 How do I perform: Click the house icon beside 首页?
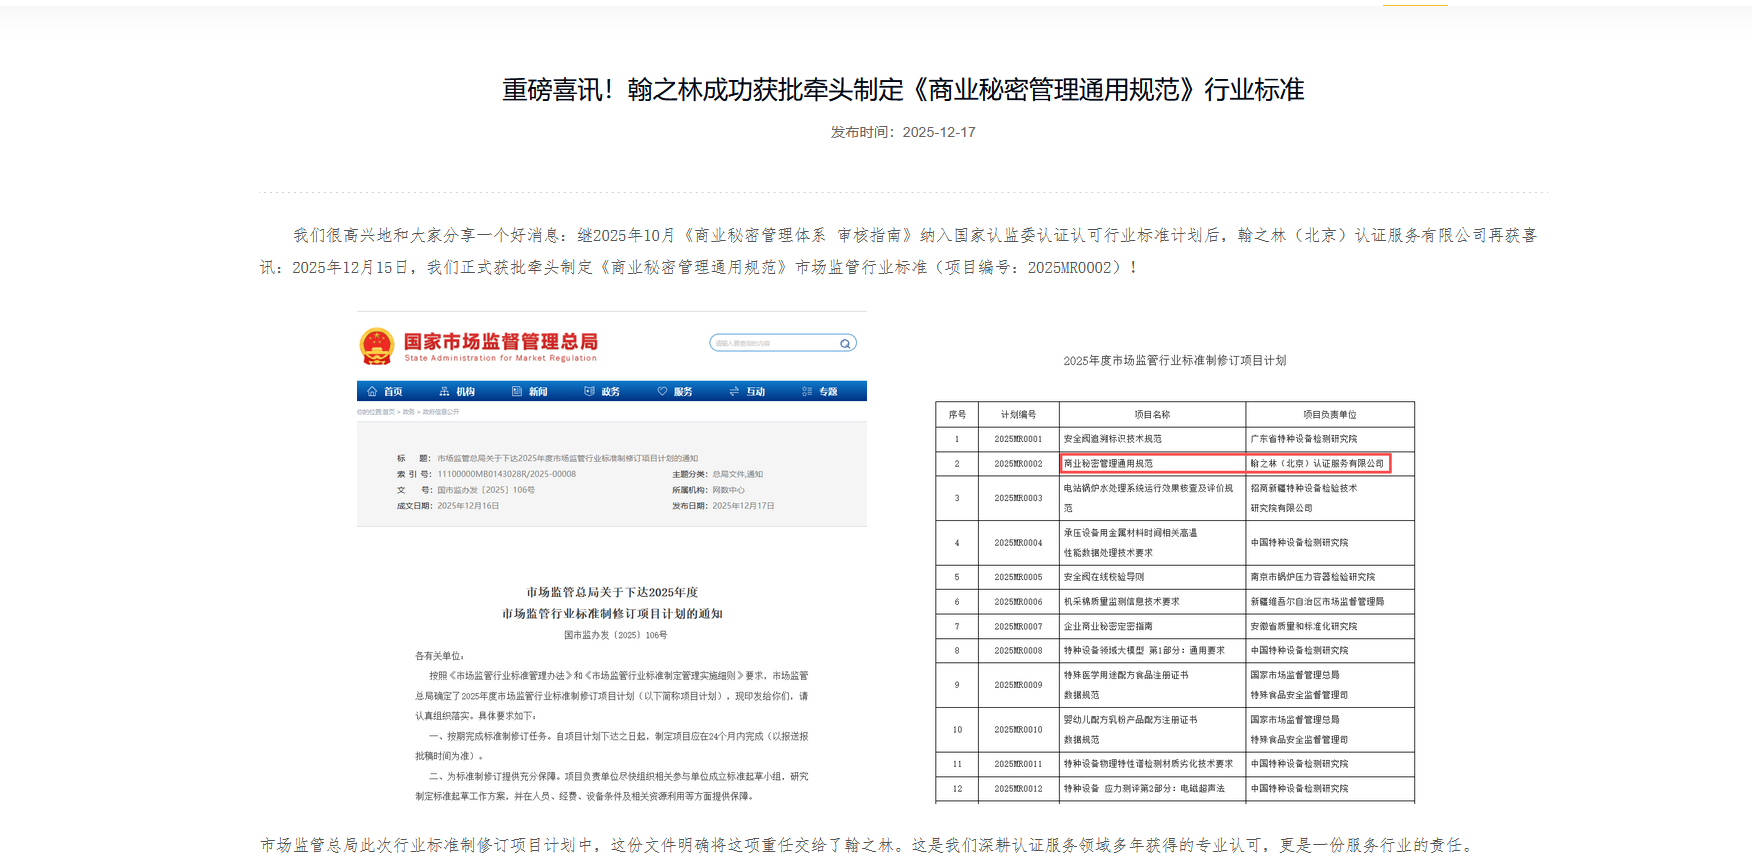(x=372, y=391)
